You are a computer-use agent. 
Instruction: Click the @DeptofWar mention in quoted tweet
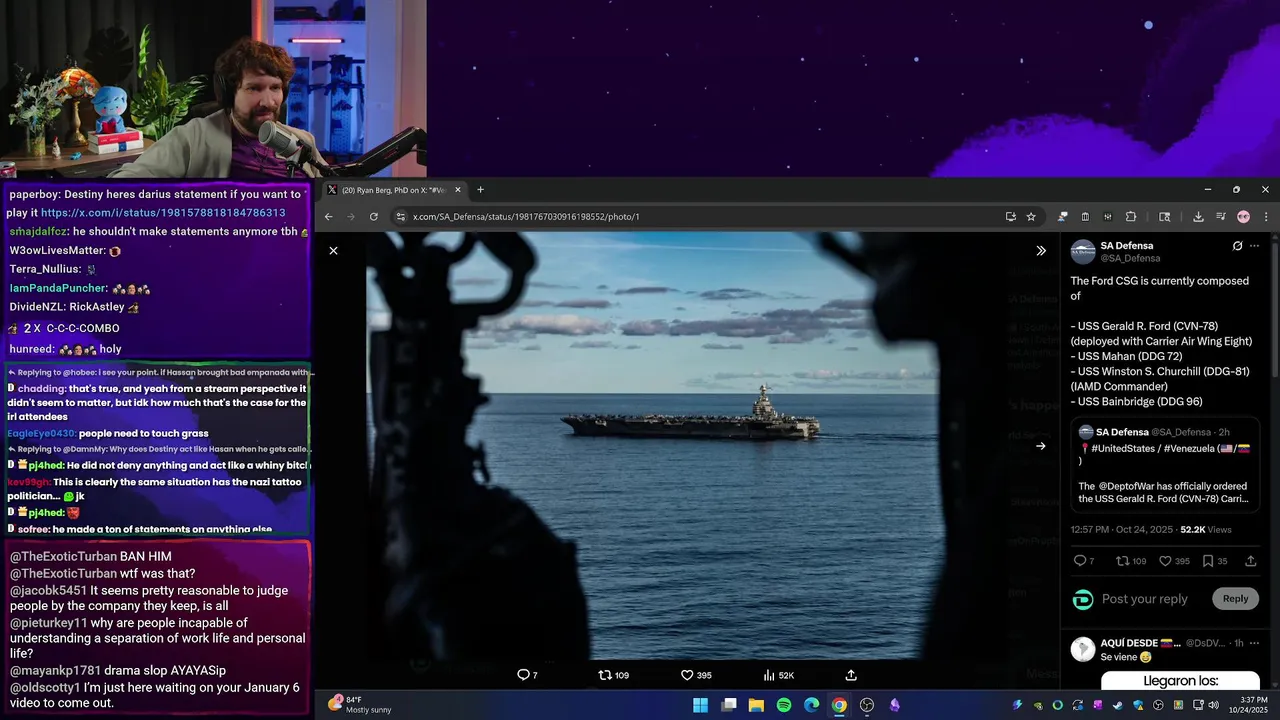pos(1128,486)
